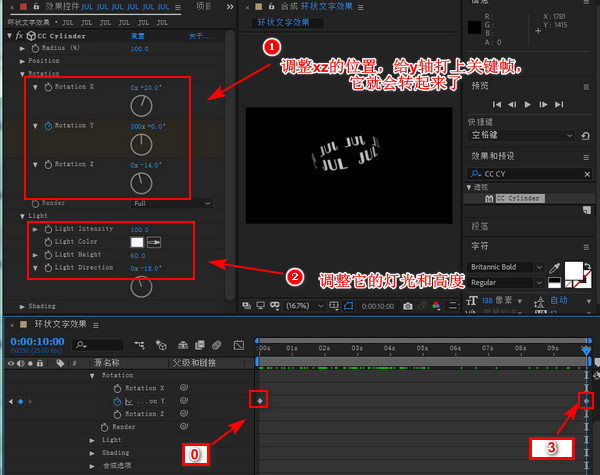This screenshot has height=475, width=600.
Task: Click the preview Play button
Action: (x=528, y=104)
